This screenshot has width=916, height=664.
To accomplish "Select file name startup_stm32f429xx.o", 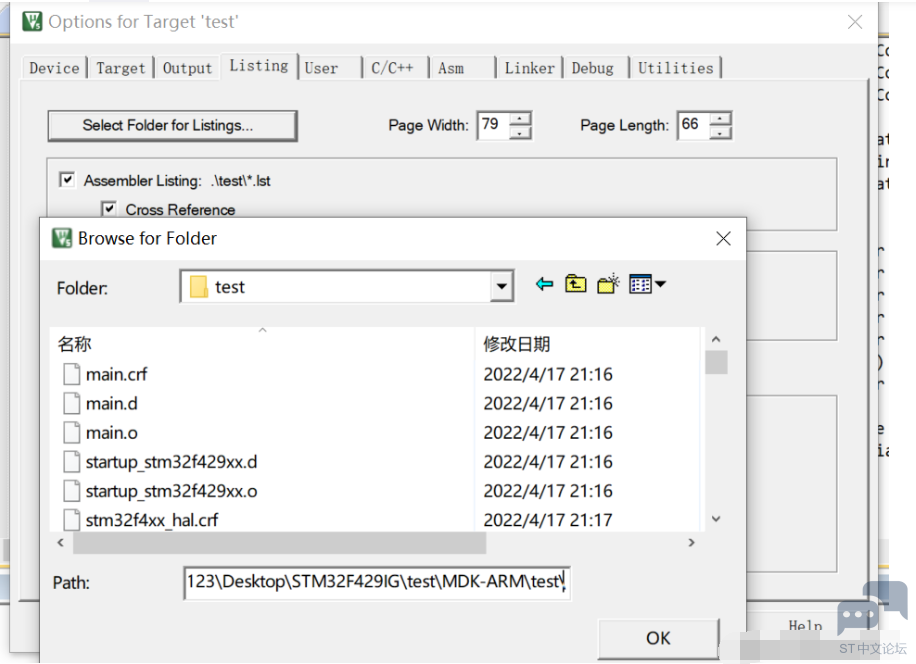I will point(171,491).
